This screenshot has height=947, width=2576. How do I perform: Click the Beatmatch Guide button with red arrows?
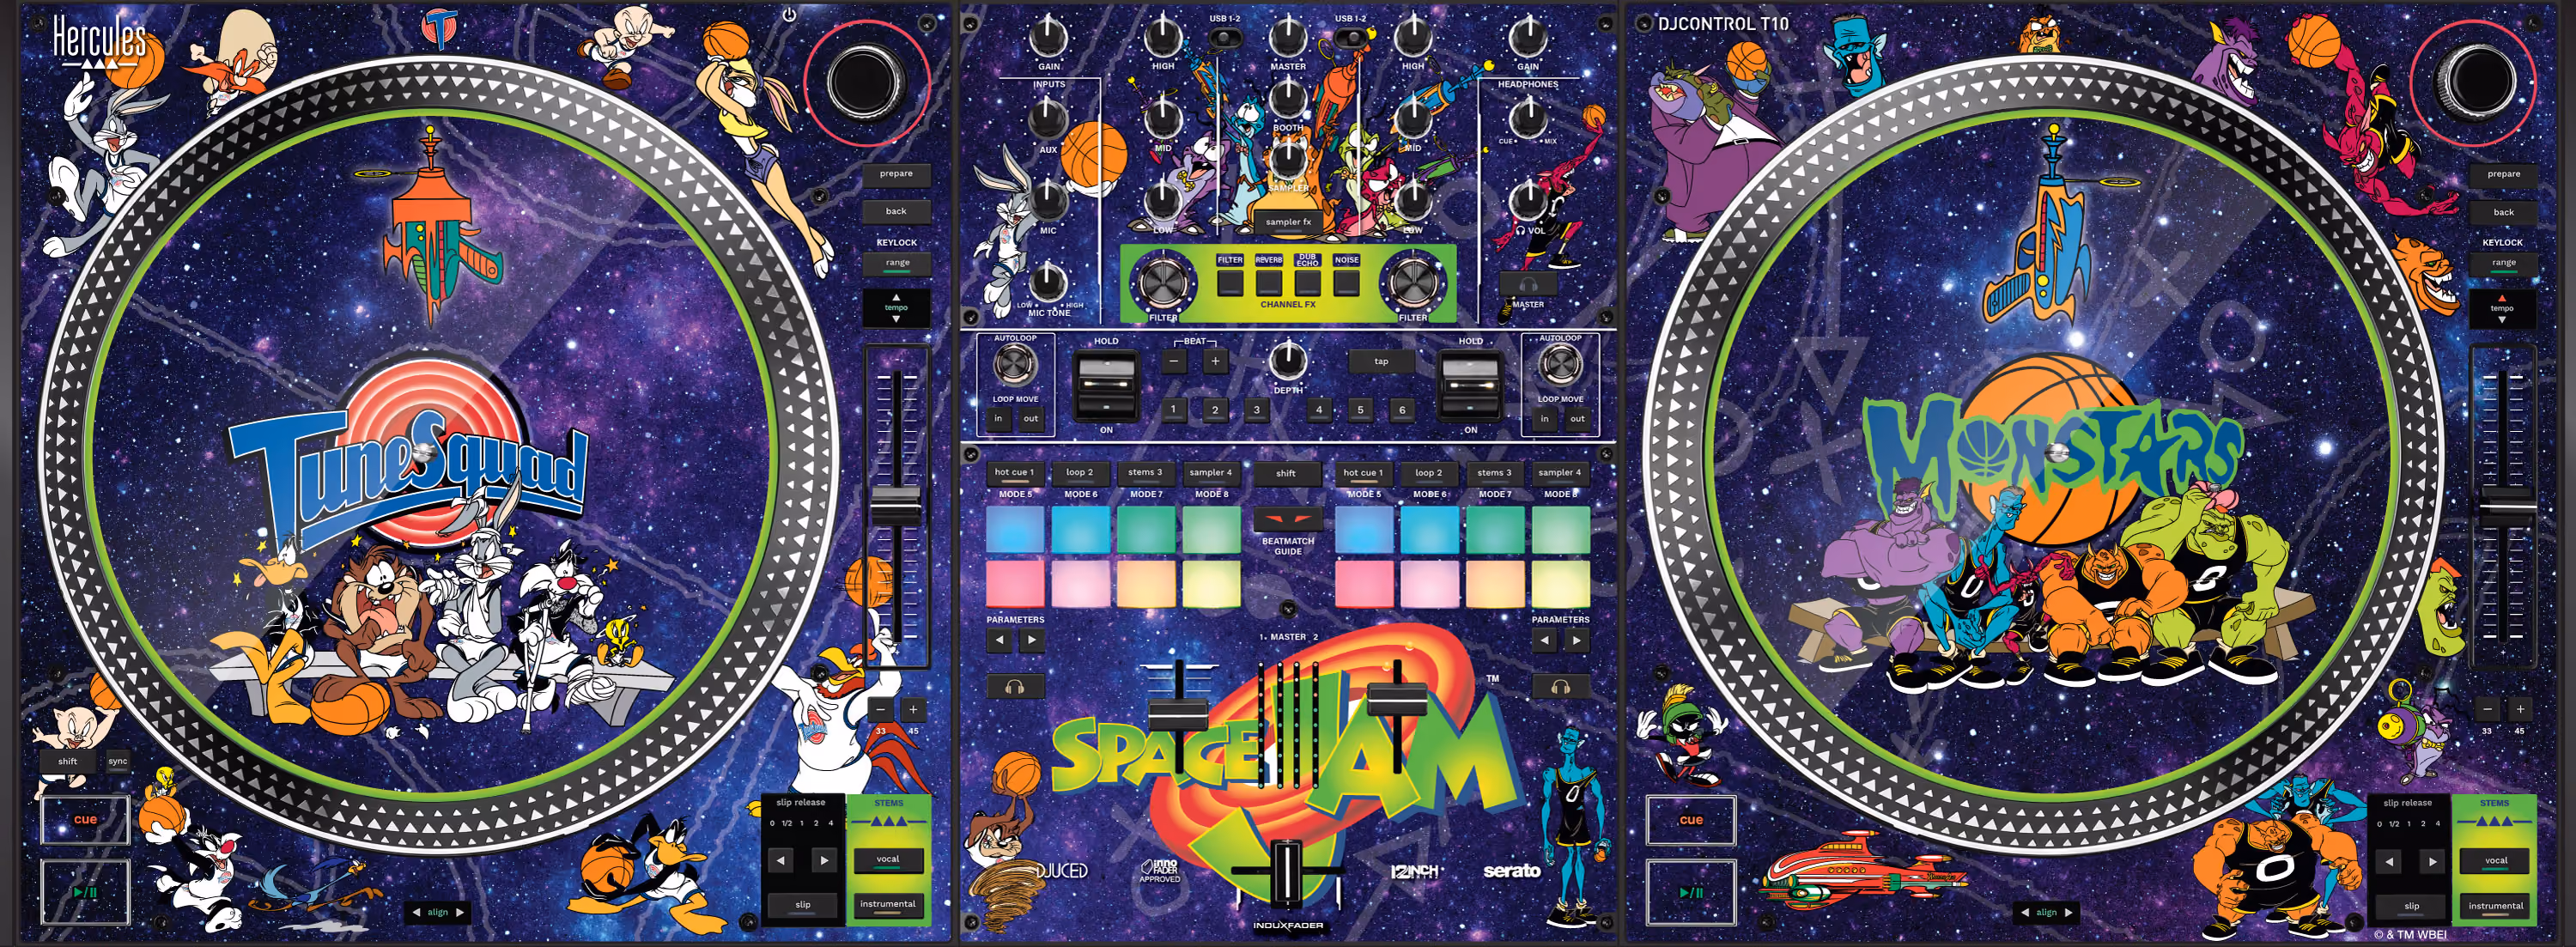pyautogui.click(x=1287, y=520)
